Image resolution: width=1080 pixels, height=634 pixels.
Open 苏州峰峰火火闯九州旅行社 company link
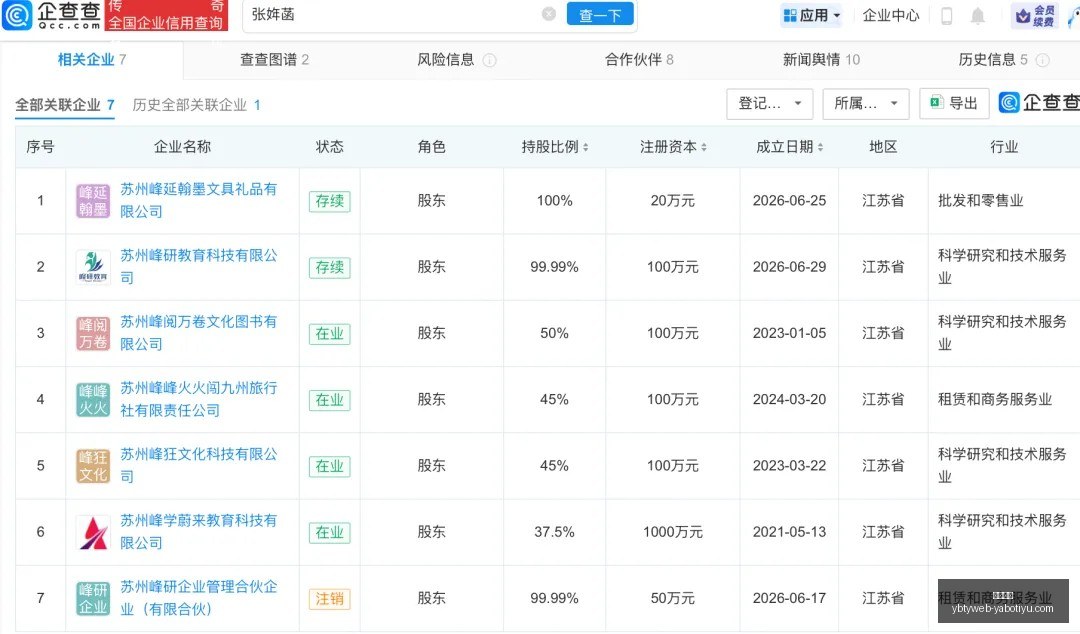(x=198, y=399)
